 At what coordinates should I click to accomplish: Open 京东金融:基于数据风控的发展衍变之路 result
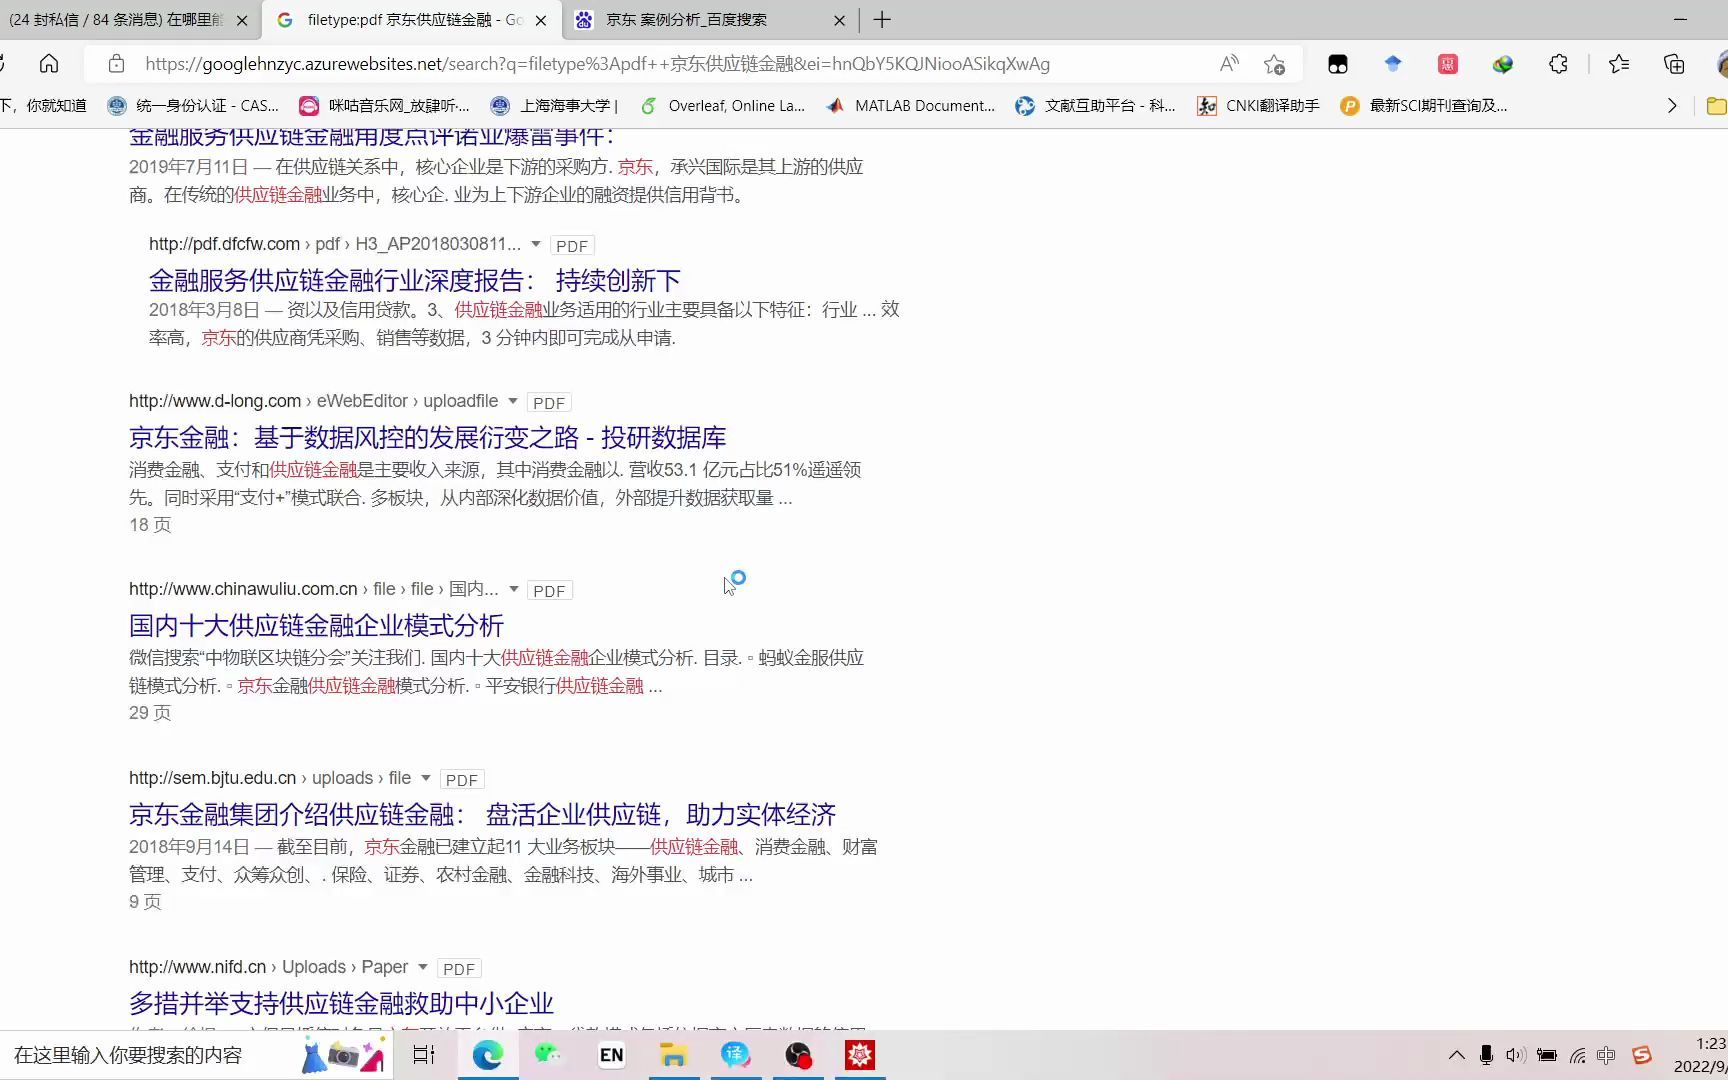point(428,438)
